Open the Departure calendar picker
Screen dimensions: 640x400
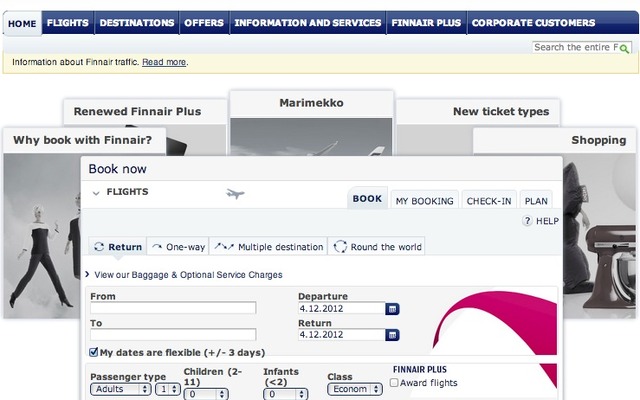point(392,309)
